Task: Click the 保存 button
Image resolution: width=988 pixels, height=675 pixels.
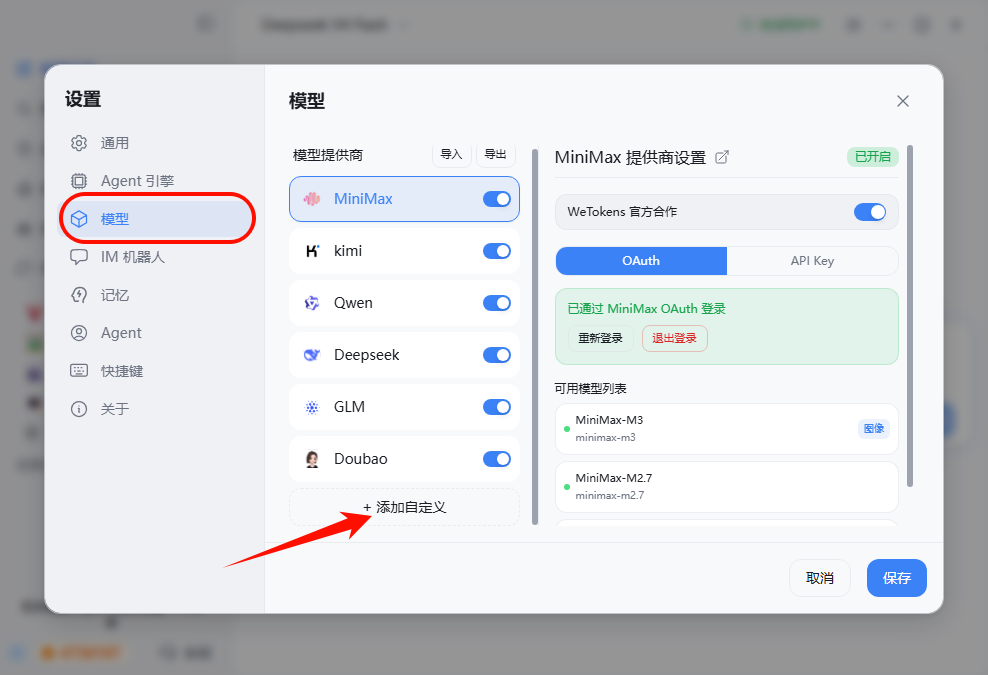Action: pyautogui.click(x=897, y=578)
